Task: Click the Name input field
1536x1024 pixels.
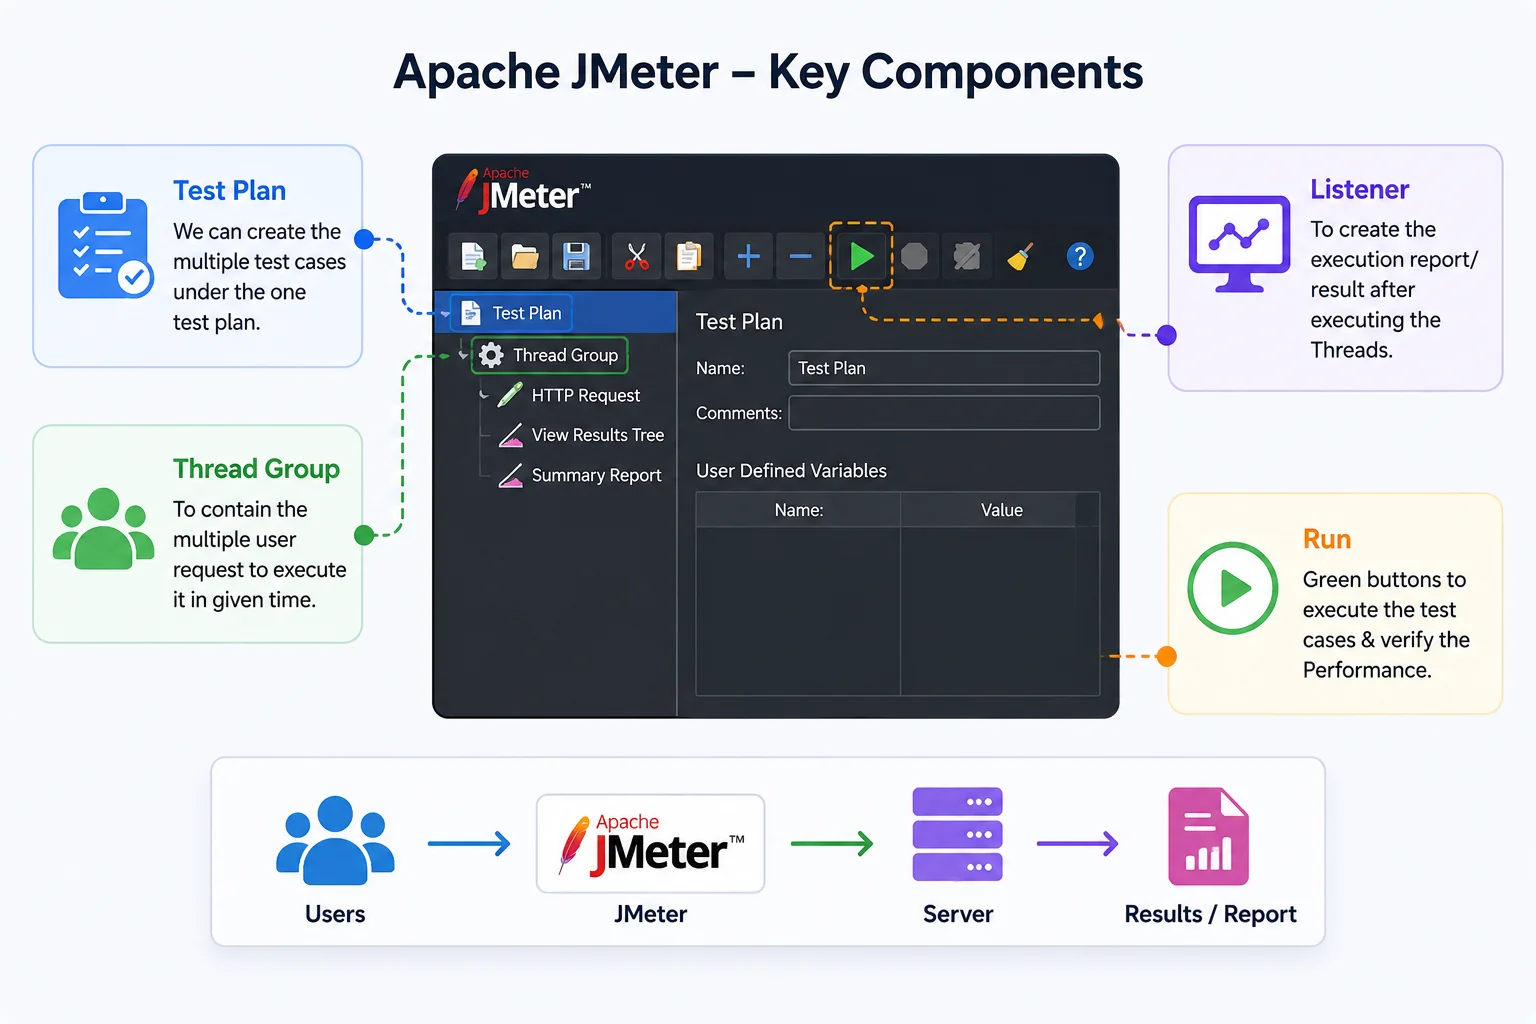Action: 944,368
